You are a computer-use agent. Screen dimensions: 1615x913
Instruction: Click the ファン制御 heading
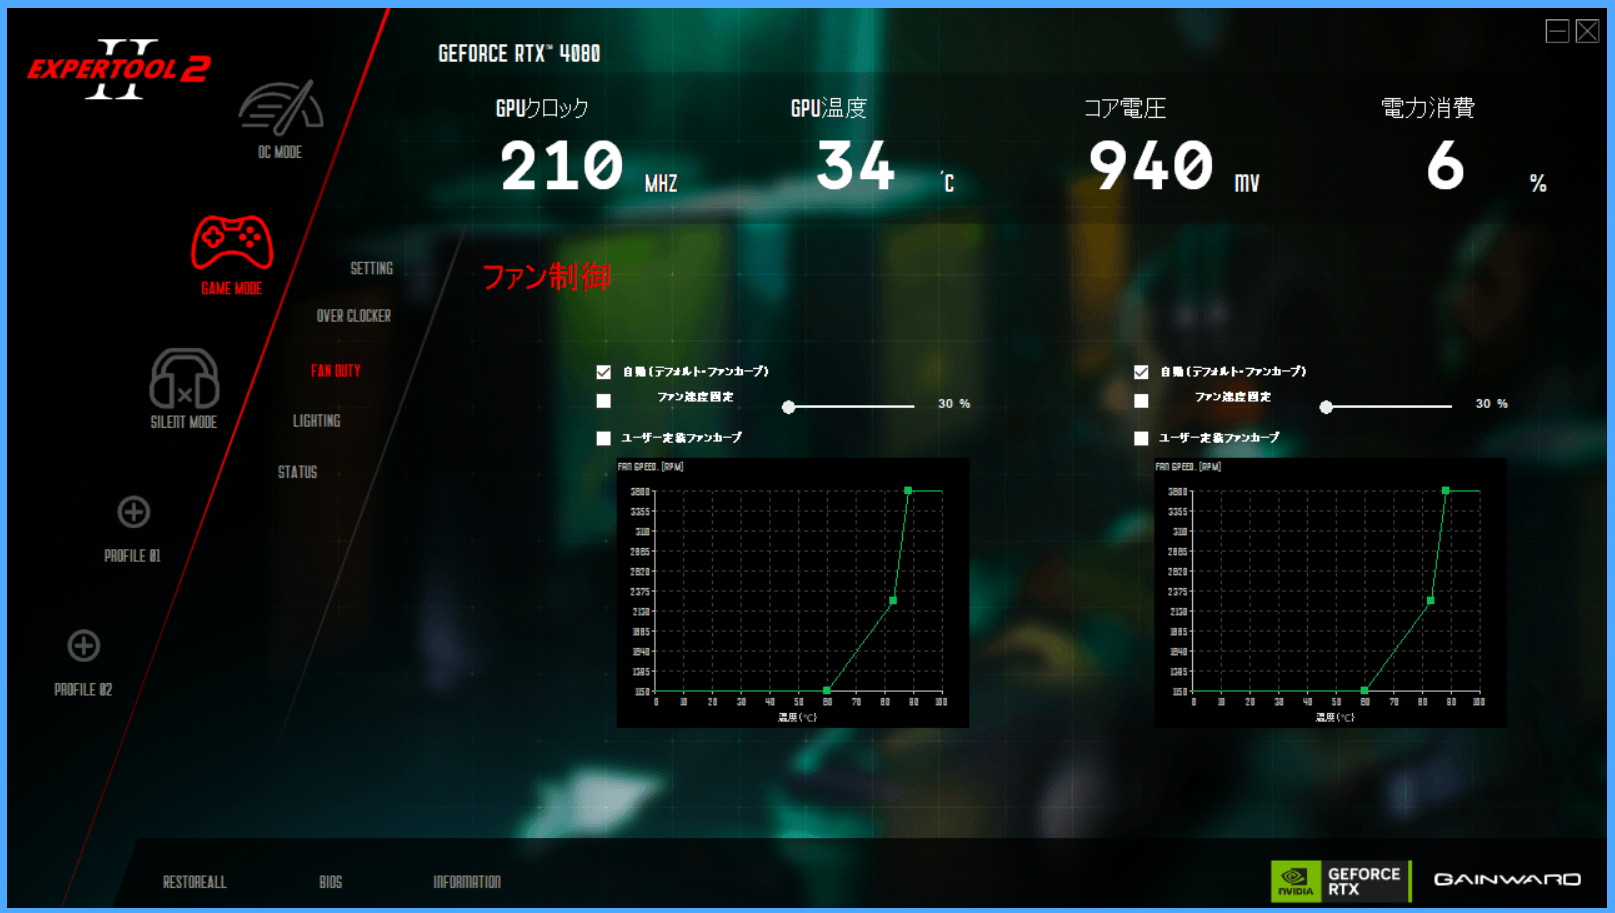546,277
